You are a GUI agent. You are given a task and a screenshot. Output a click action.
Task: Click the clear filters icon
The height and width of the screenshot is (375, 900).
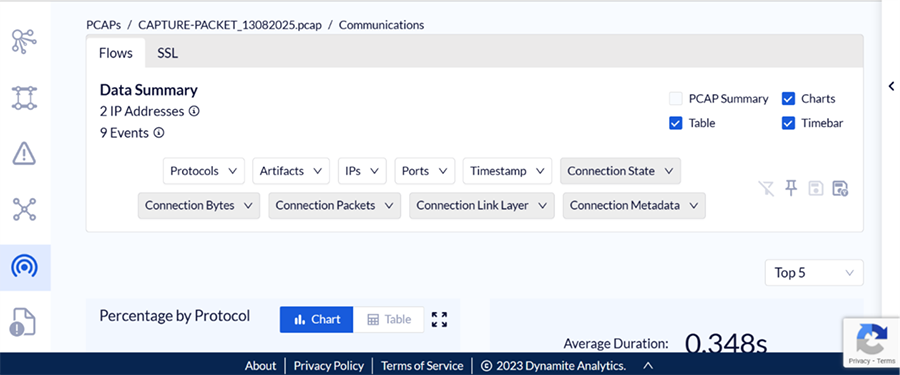click(766, 188)
